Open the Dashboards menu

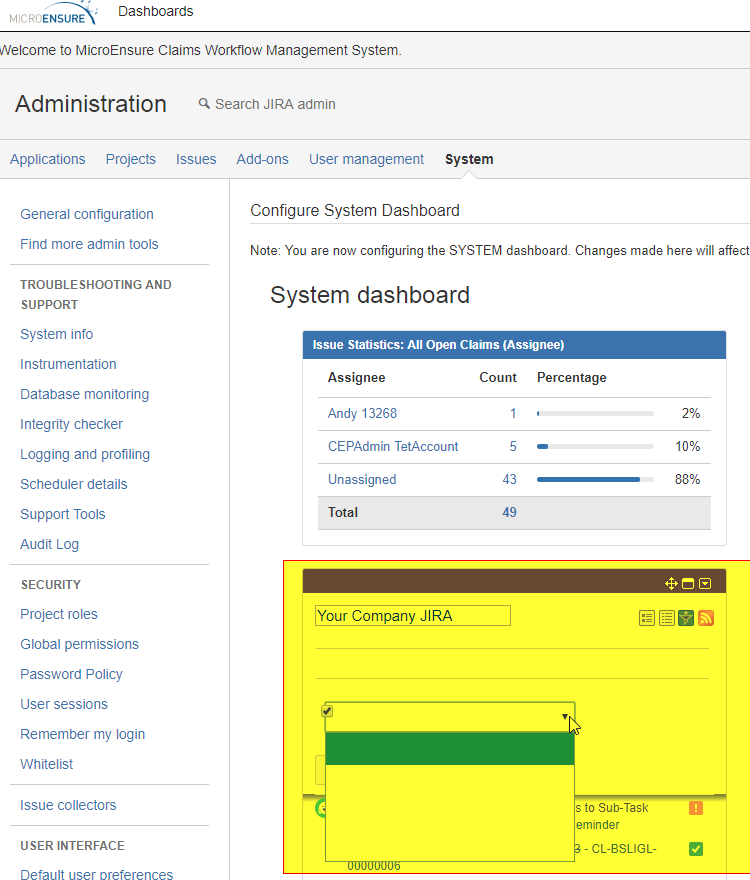pyautogui.click(x=156, y=11)
